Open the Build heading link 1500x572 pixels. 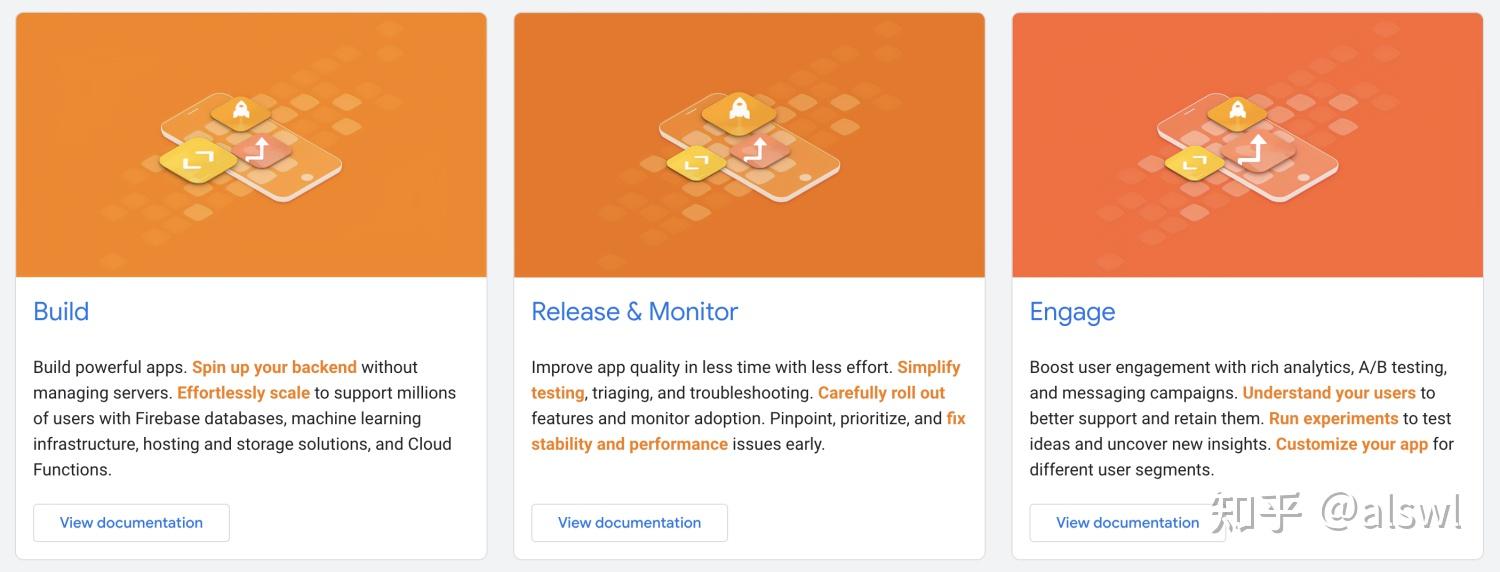[x=61, y=312]
